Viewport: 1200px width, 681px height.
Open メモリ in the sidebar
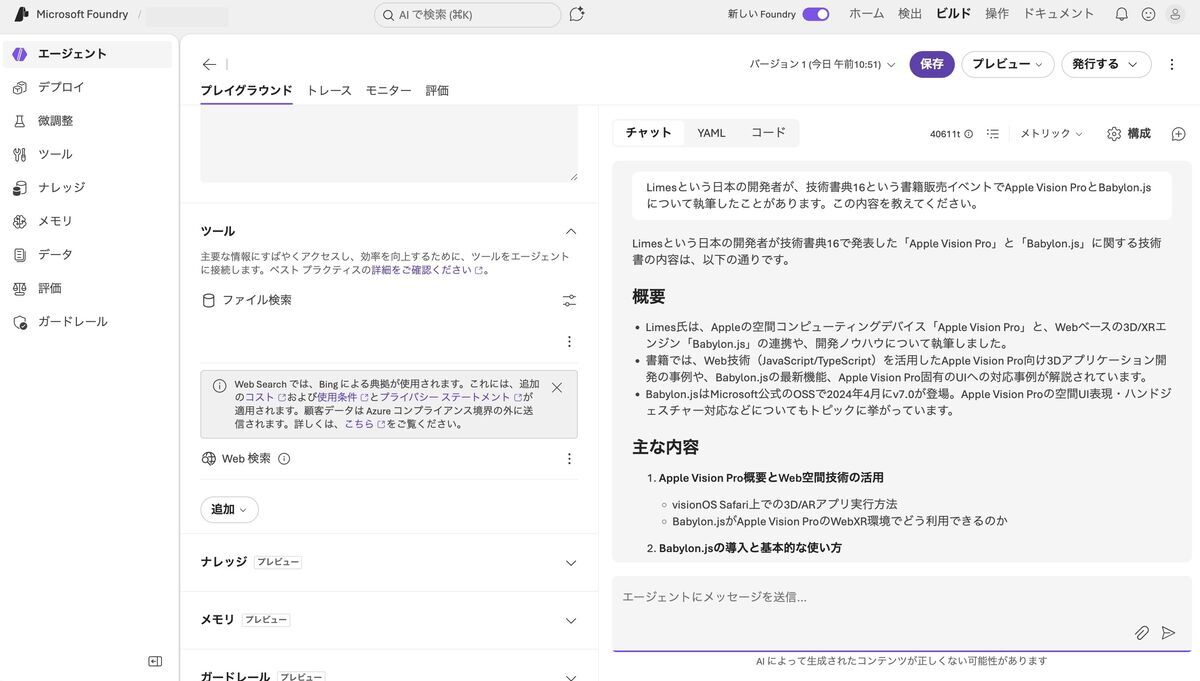[87, 221]
